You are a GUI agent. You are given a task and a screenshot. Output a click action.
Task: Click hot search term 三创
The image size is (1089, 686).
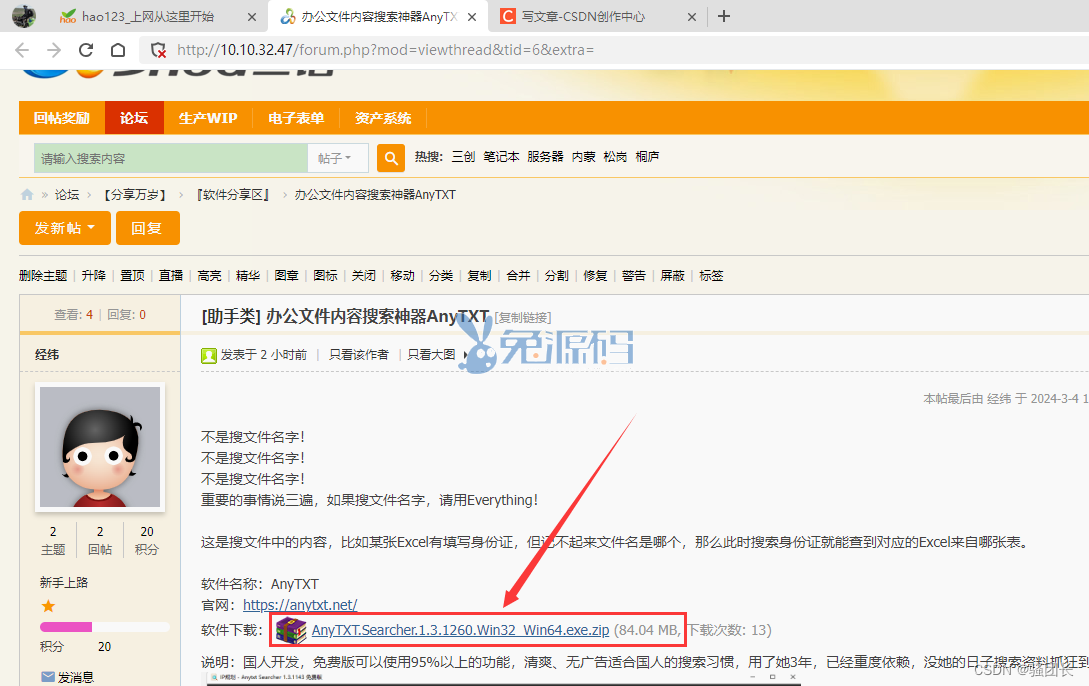(463, 157)
